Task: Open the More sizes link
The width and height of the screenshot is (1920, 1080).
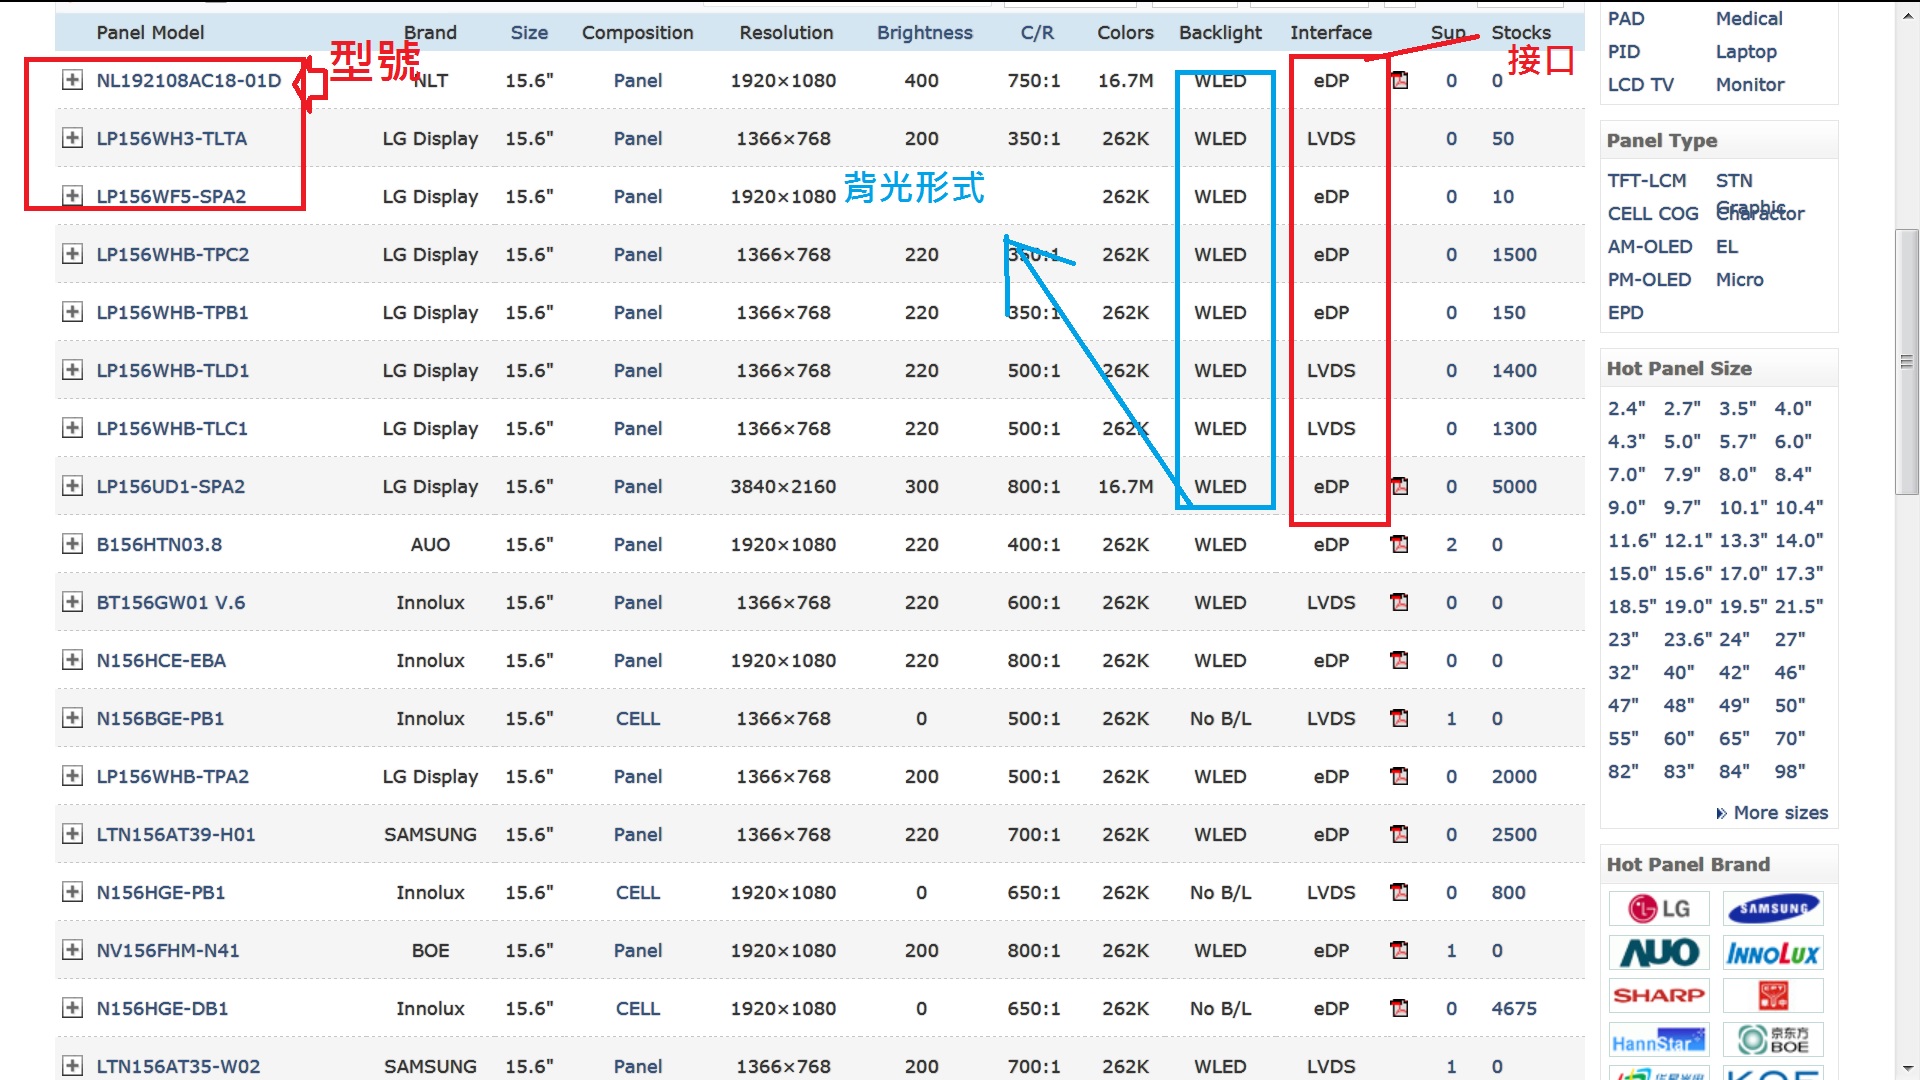Action: coord(1781,813)
